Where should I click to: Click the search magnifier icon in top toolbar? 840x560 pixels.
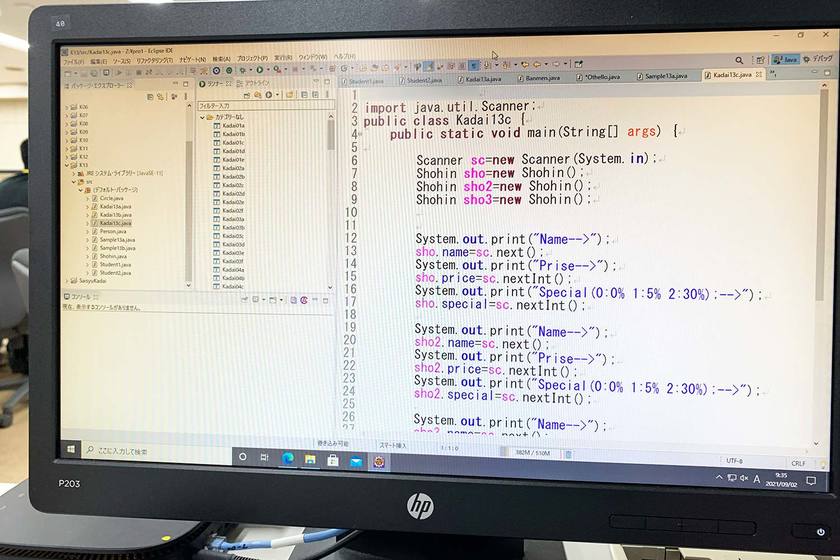739,60
